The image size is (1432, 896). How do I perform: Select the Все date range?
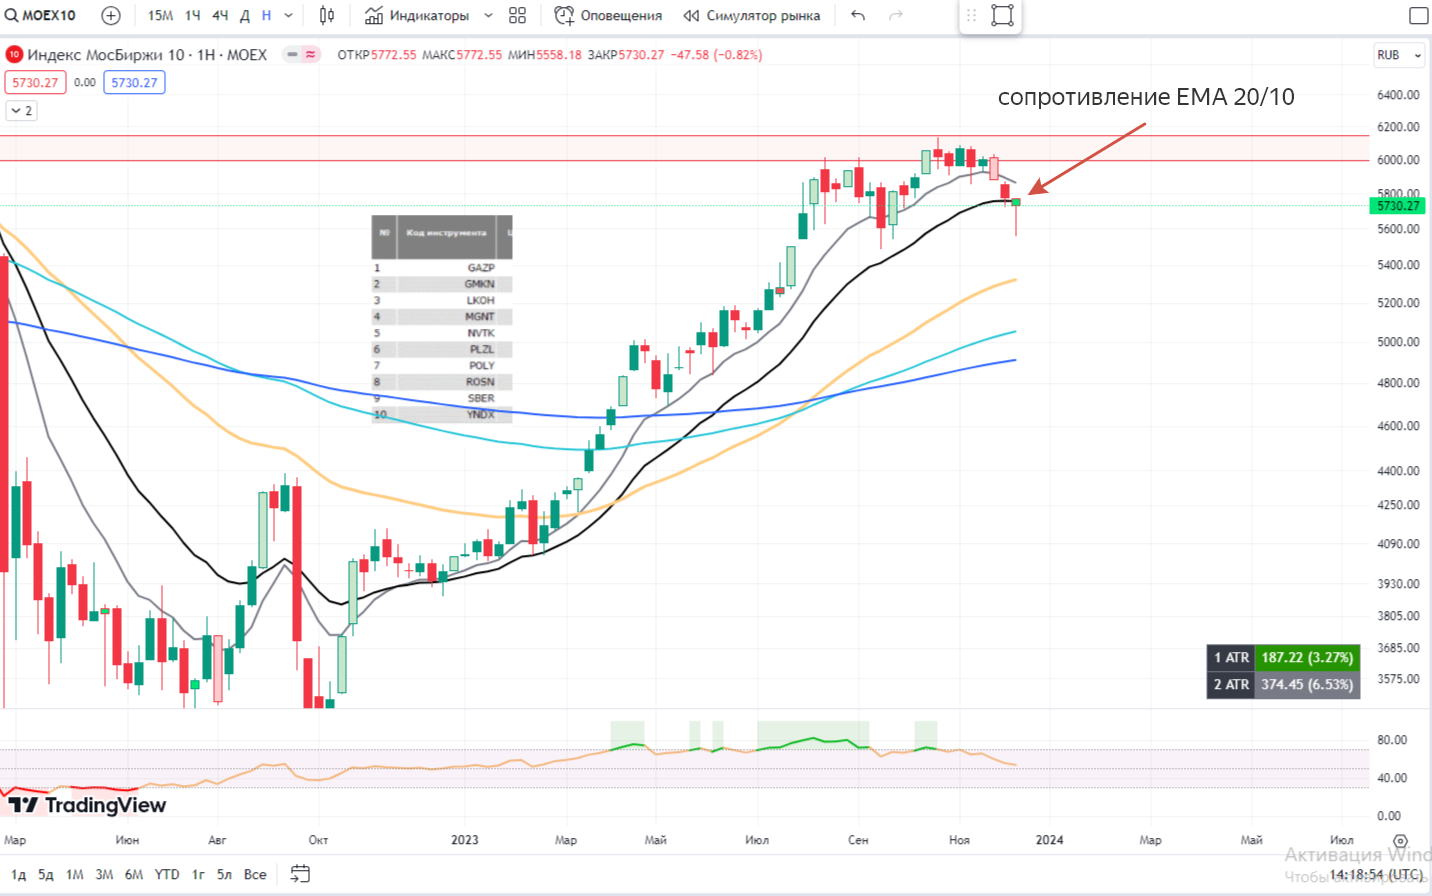[x=255, y=874]
